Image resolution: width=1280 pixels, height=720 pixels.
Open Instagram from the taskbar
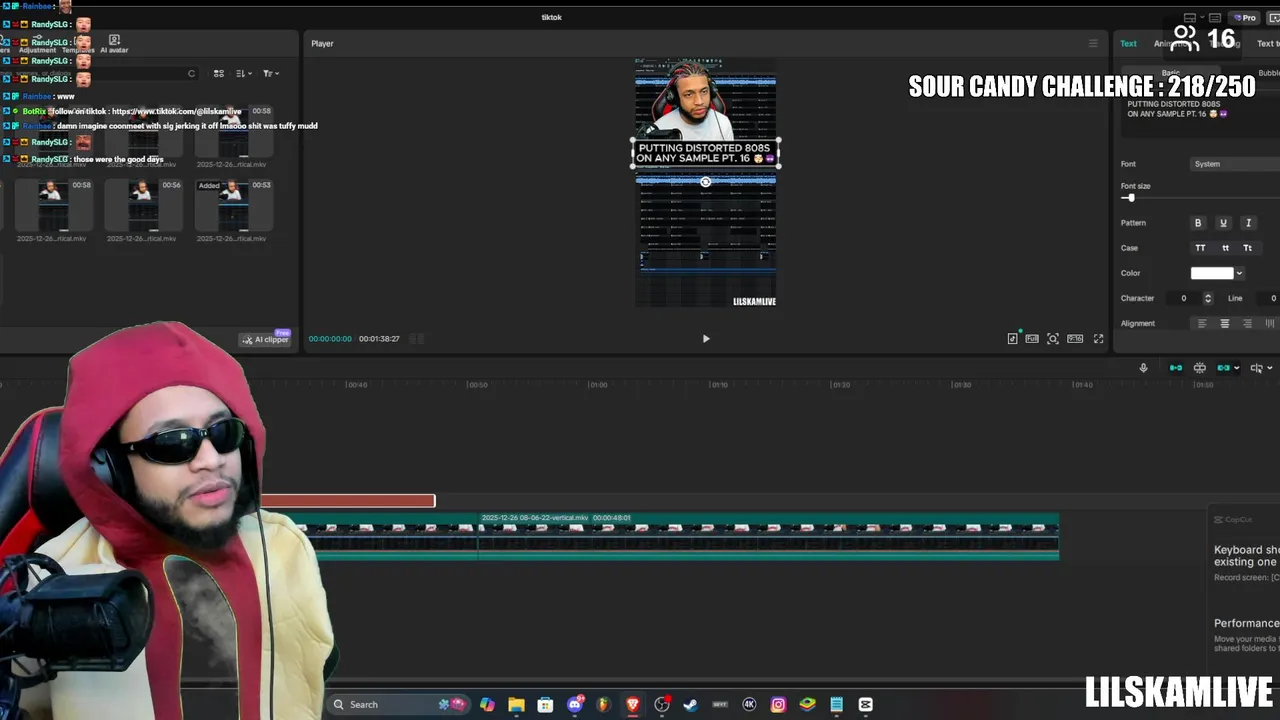pyautogui.click(x=778, y=705)
